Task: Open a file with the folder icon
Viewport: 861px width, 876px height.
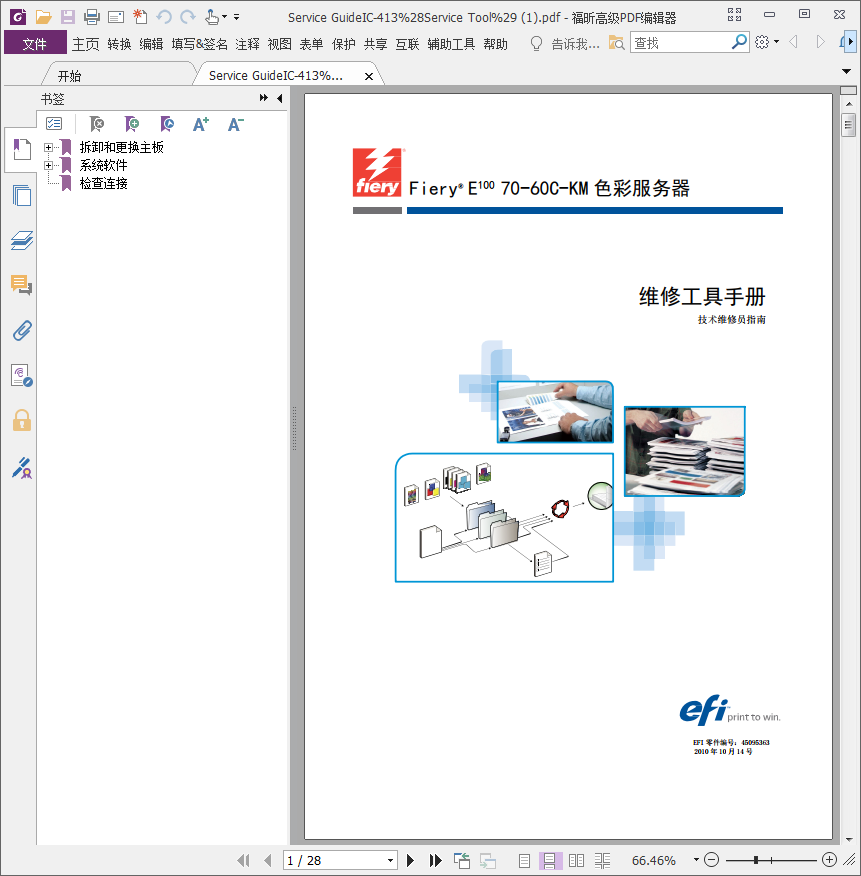Action: pyautogui.click(x=44, y=17)
